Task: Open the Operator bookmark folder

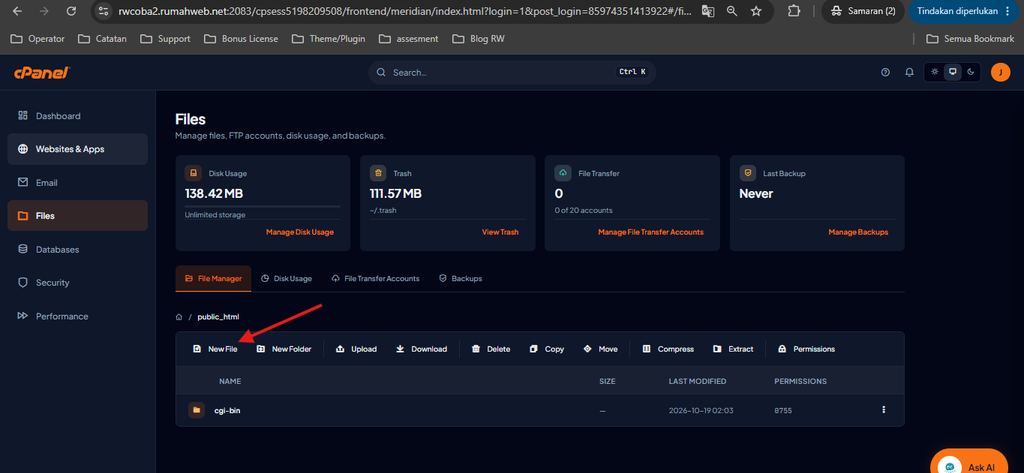Action: click(x=38, y=39)
